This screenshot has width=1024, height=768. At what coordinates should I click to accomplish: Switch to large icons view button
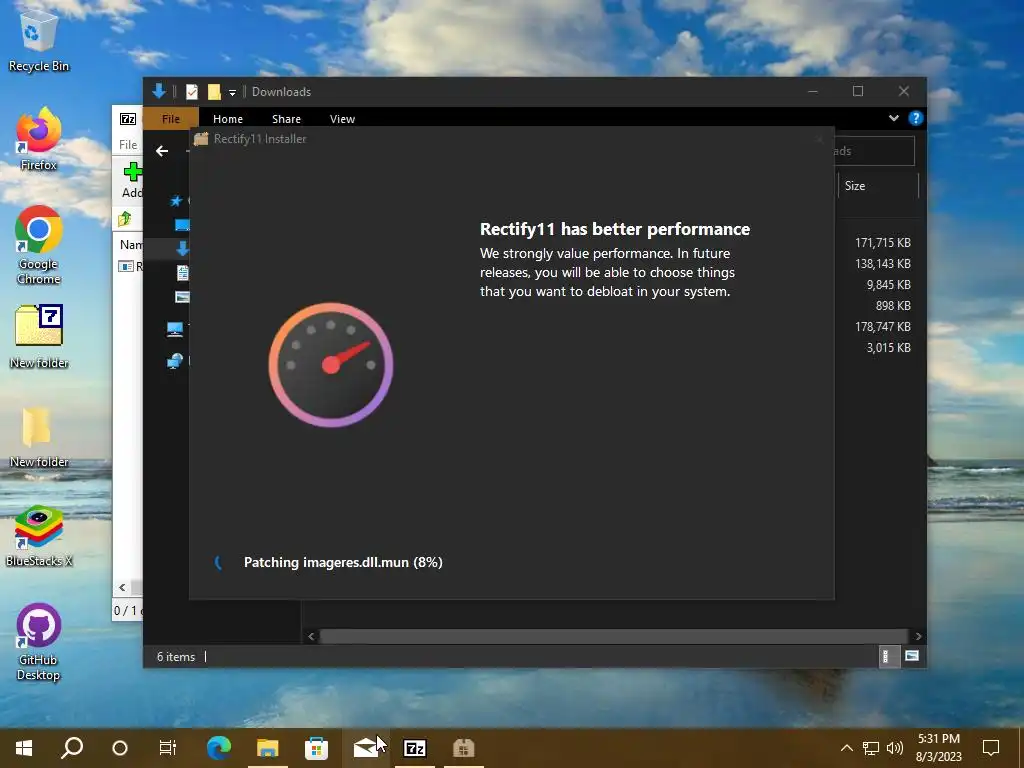[x=912, y=656]
